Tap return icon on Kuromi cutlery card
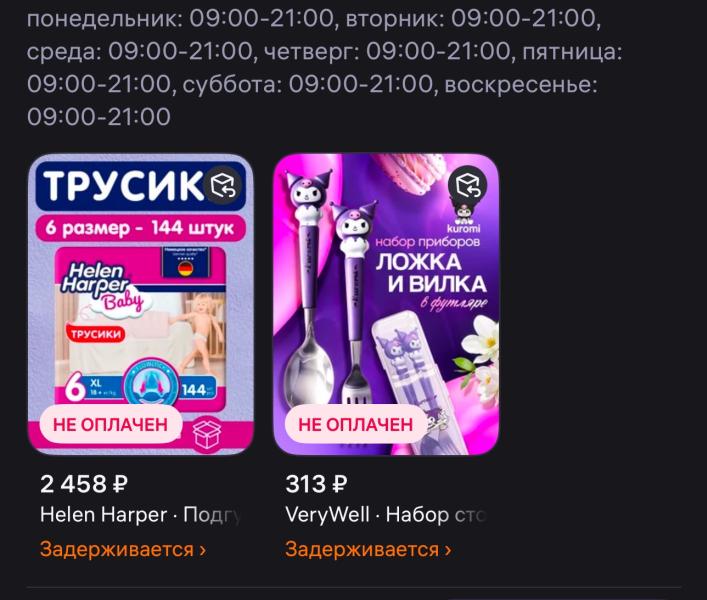This screenshot has width=707, height=600. (468, 185)
